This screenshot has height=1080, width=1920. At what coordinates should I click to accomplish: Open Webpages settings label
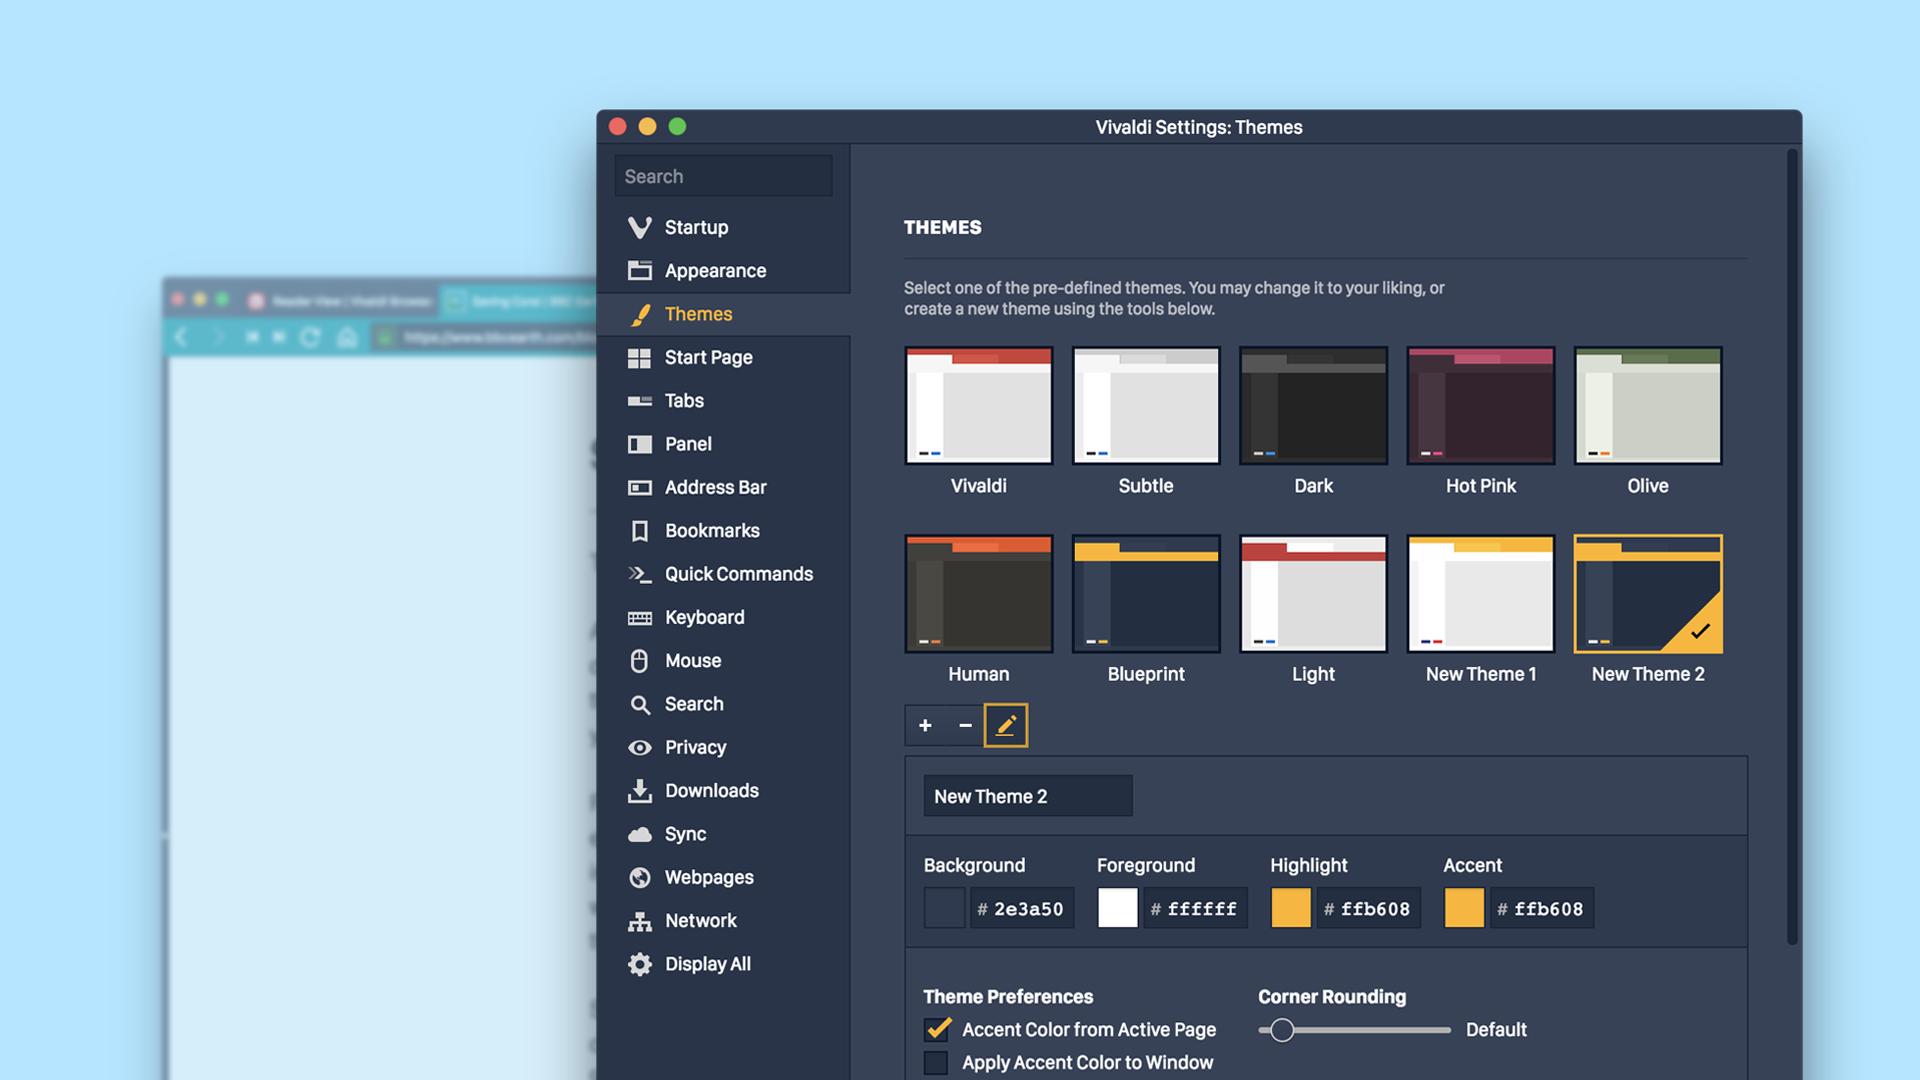click(709, 877)
